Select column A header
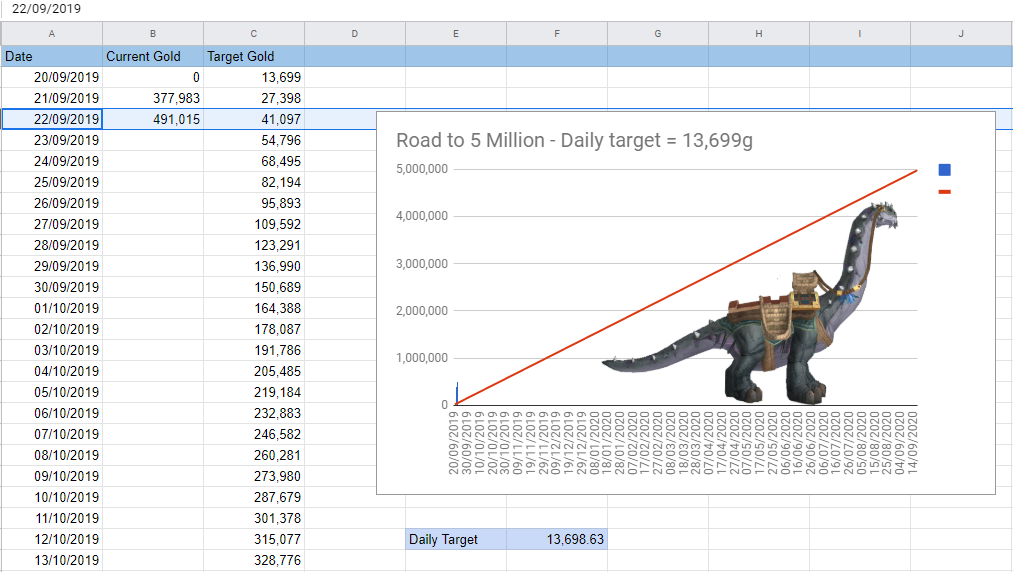 coord(51,34)
